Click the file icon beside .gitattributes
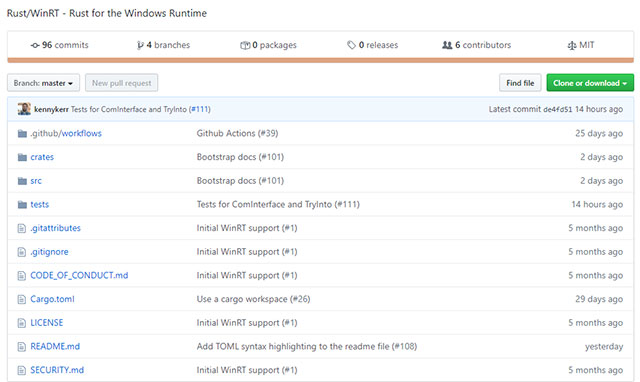 (x=22, y=228)
